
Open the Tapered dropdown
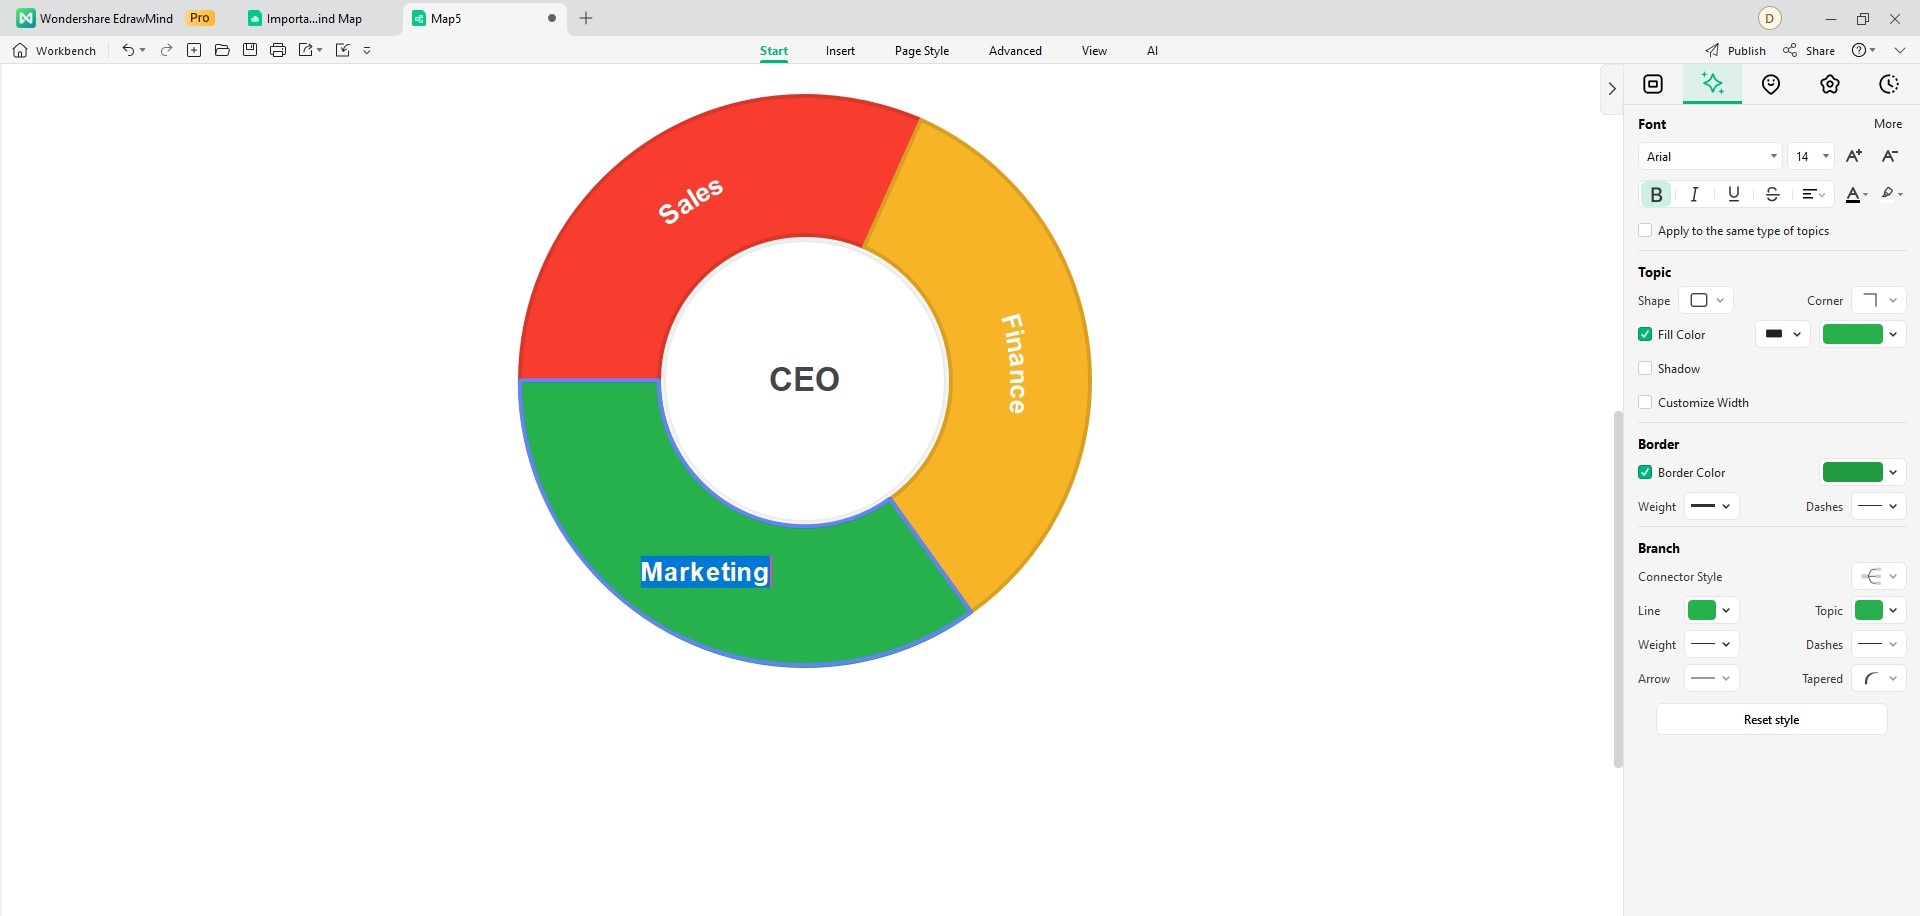coord(1878,678)
